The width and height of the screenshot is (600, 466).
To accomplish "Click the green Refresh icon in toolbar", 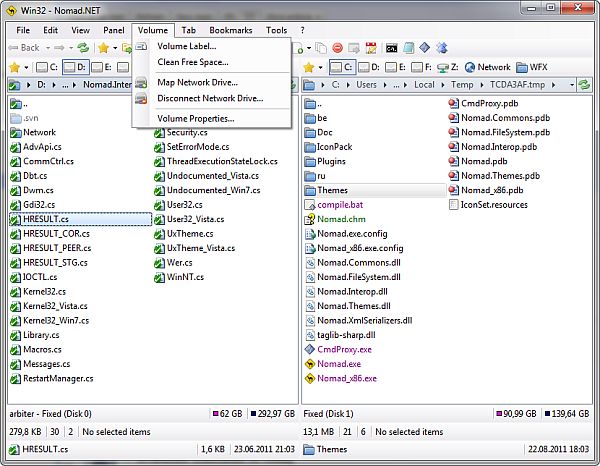I will click(x=83, y=48).
